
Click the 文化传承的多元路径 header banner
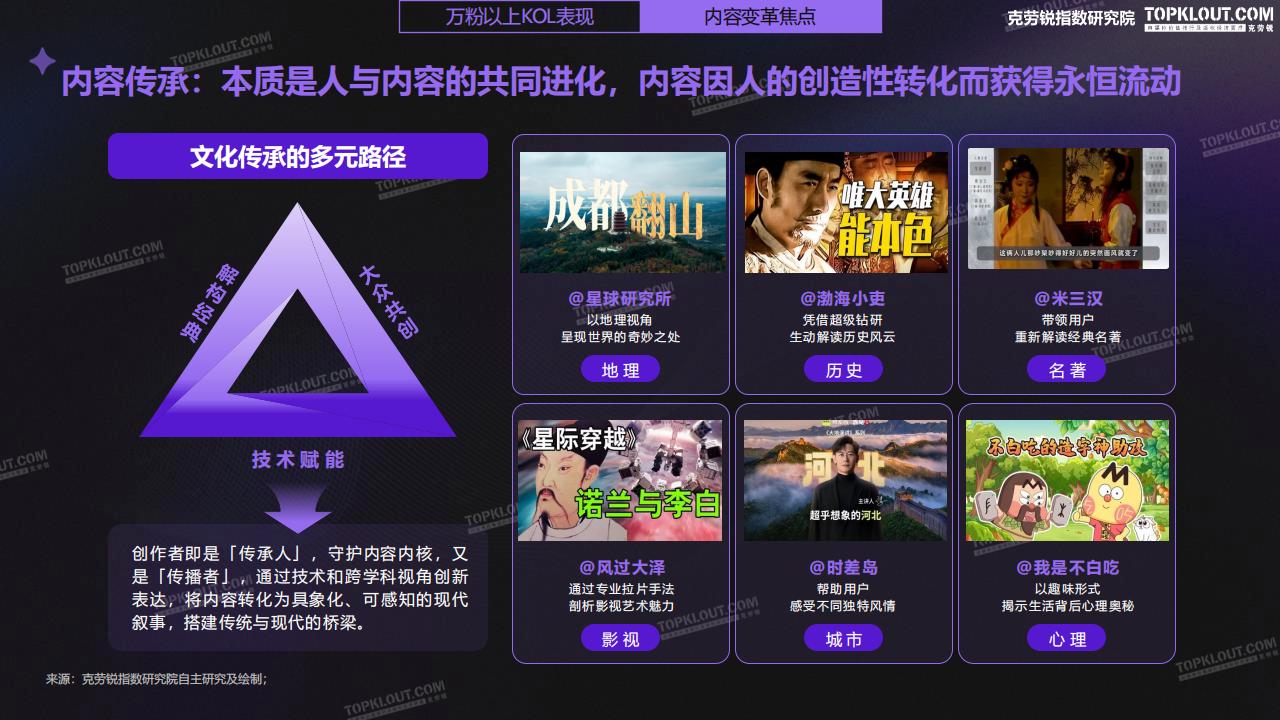click(298, 156)
